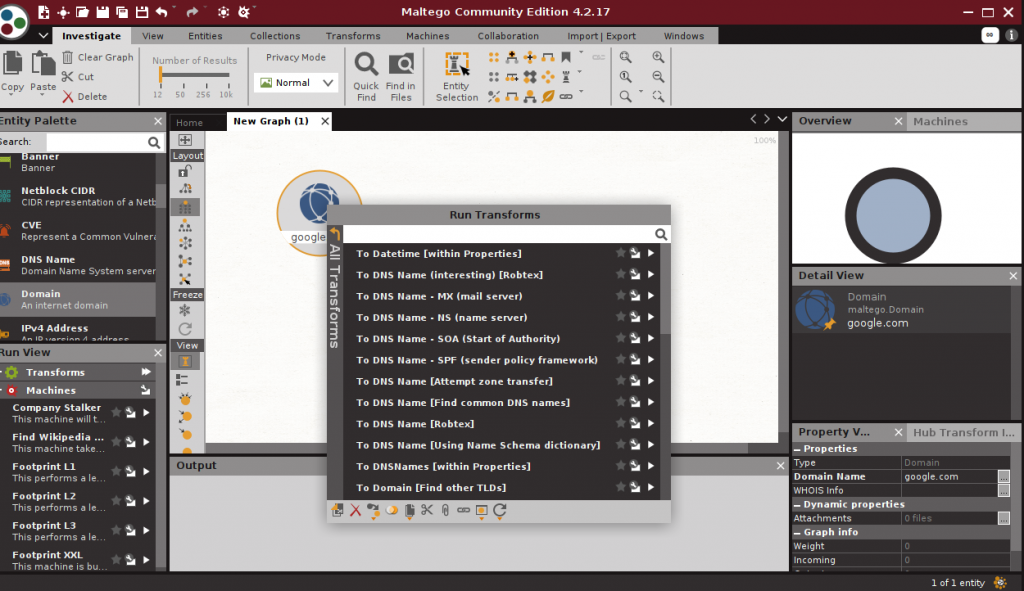
Task: Click the Number of Results slider handle
Action: click(x=160, y=75)
